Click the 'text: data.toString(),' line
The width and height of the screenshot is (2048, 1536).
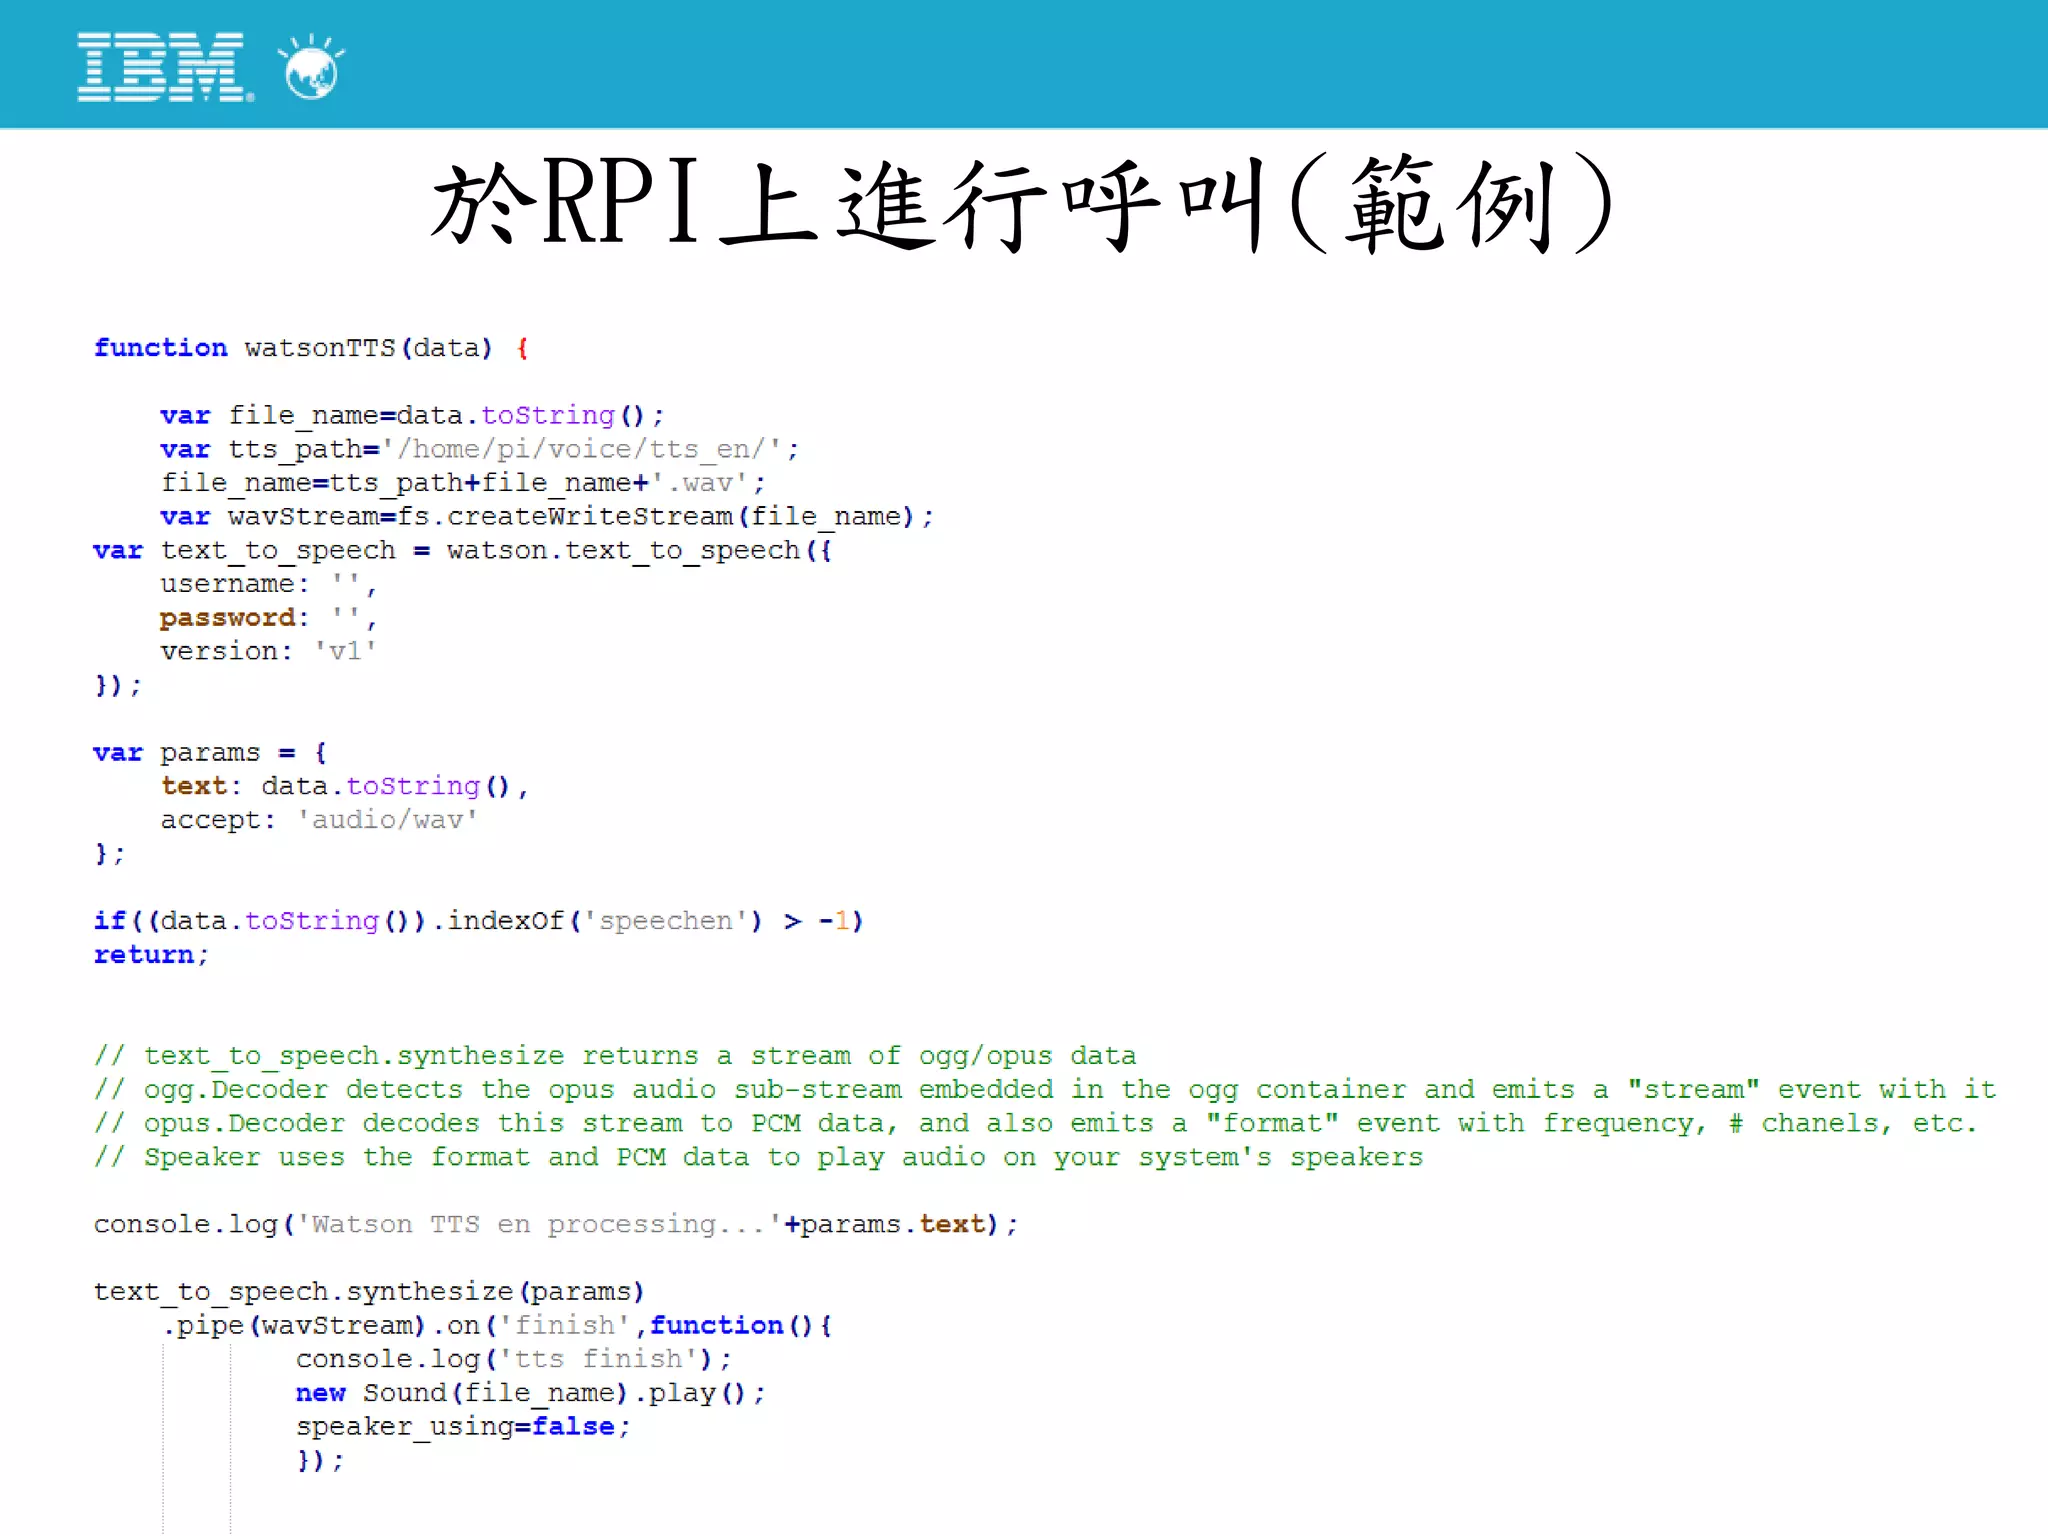point(345,787)
